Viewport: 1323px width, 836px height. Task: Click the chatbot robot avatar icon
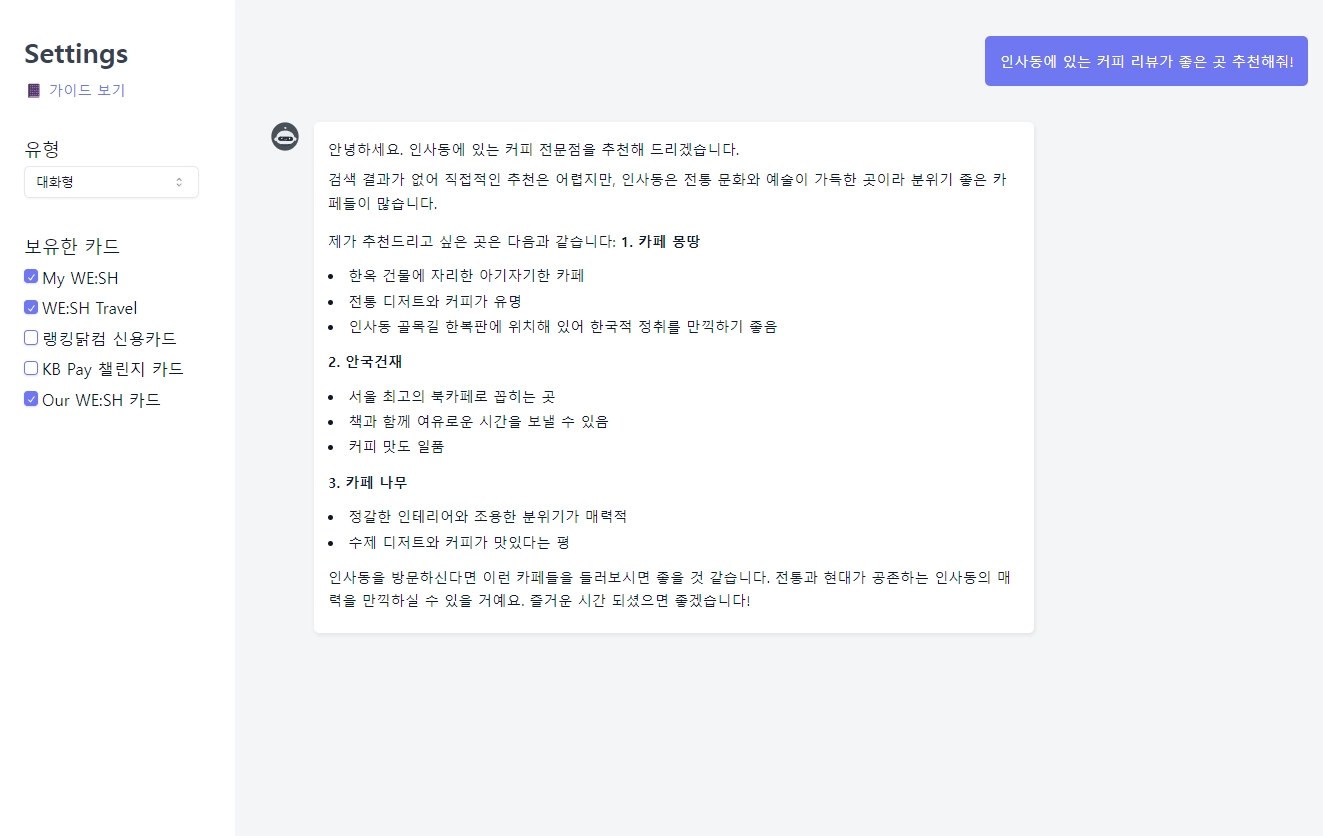point(285,137)
